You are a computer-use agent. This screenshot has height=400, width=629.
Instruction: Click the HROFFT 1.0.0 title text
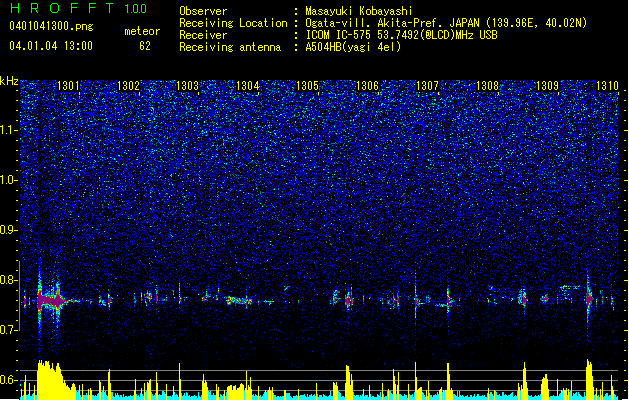[79, 8]
